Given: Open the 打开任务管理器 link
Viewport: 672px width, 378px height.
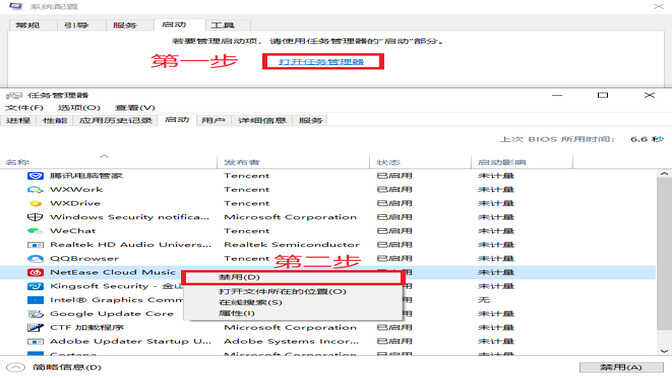Looking at the screenshot, I should [321, 62].
